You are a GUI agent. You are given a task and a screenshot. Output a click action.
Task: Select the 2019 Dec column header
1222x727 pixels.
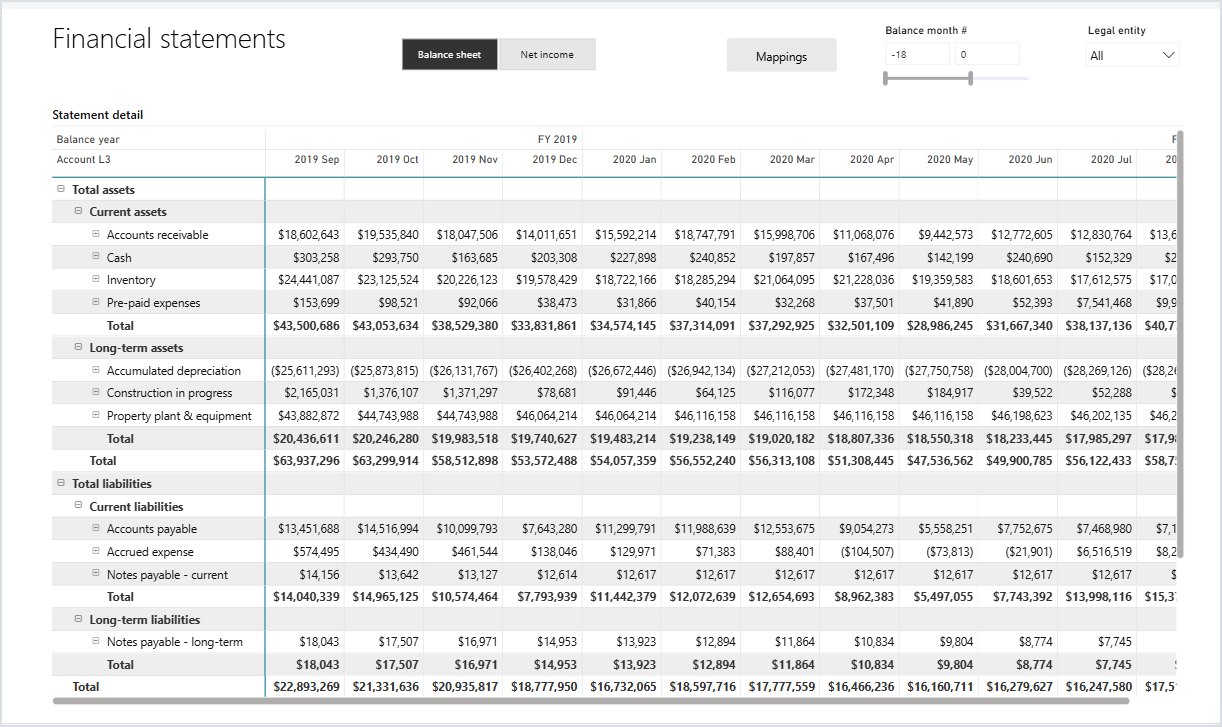(555, 159)
